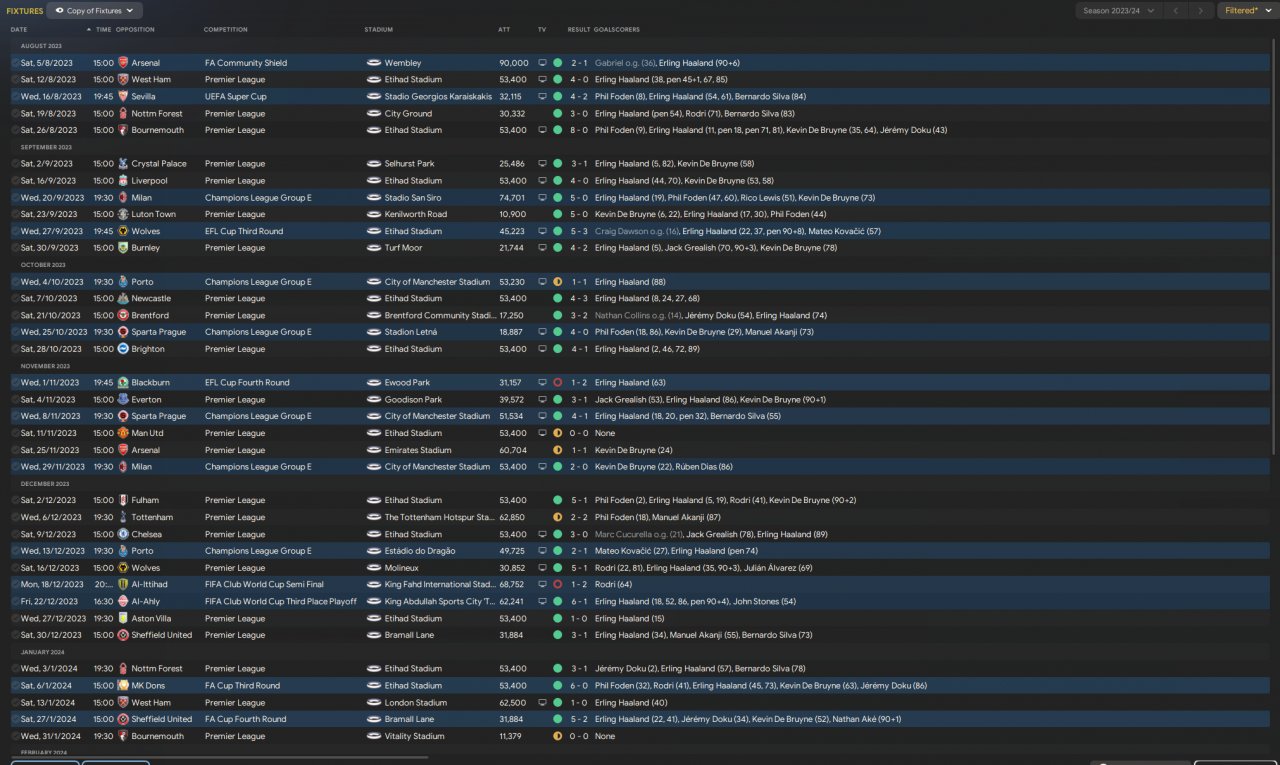Click the Sevilla club badge
Viewport: 1280px width, 765px height.
click(x=122, y=97)
